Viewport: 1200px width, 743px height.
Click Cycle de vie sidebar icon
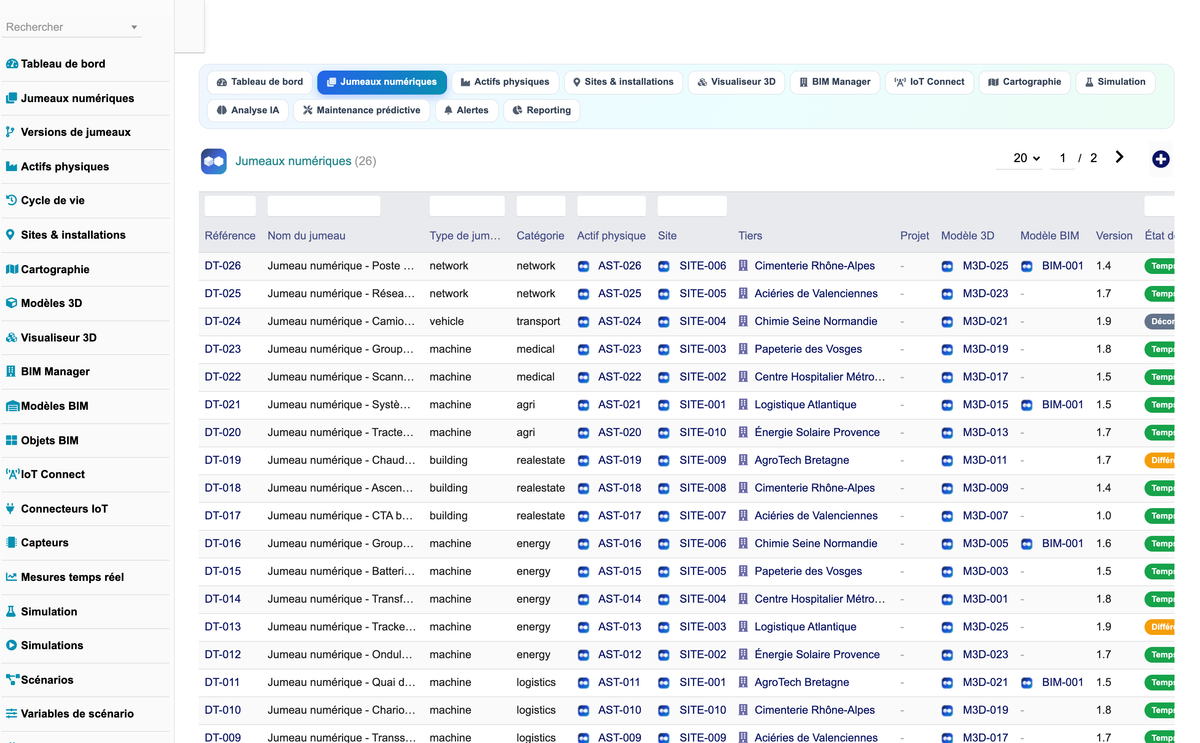pyautogui.click(x=12, y=201)
